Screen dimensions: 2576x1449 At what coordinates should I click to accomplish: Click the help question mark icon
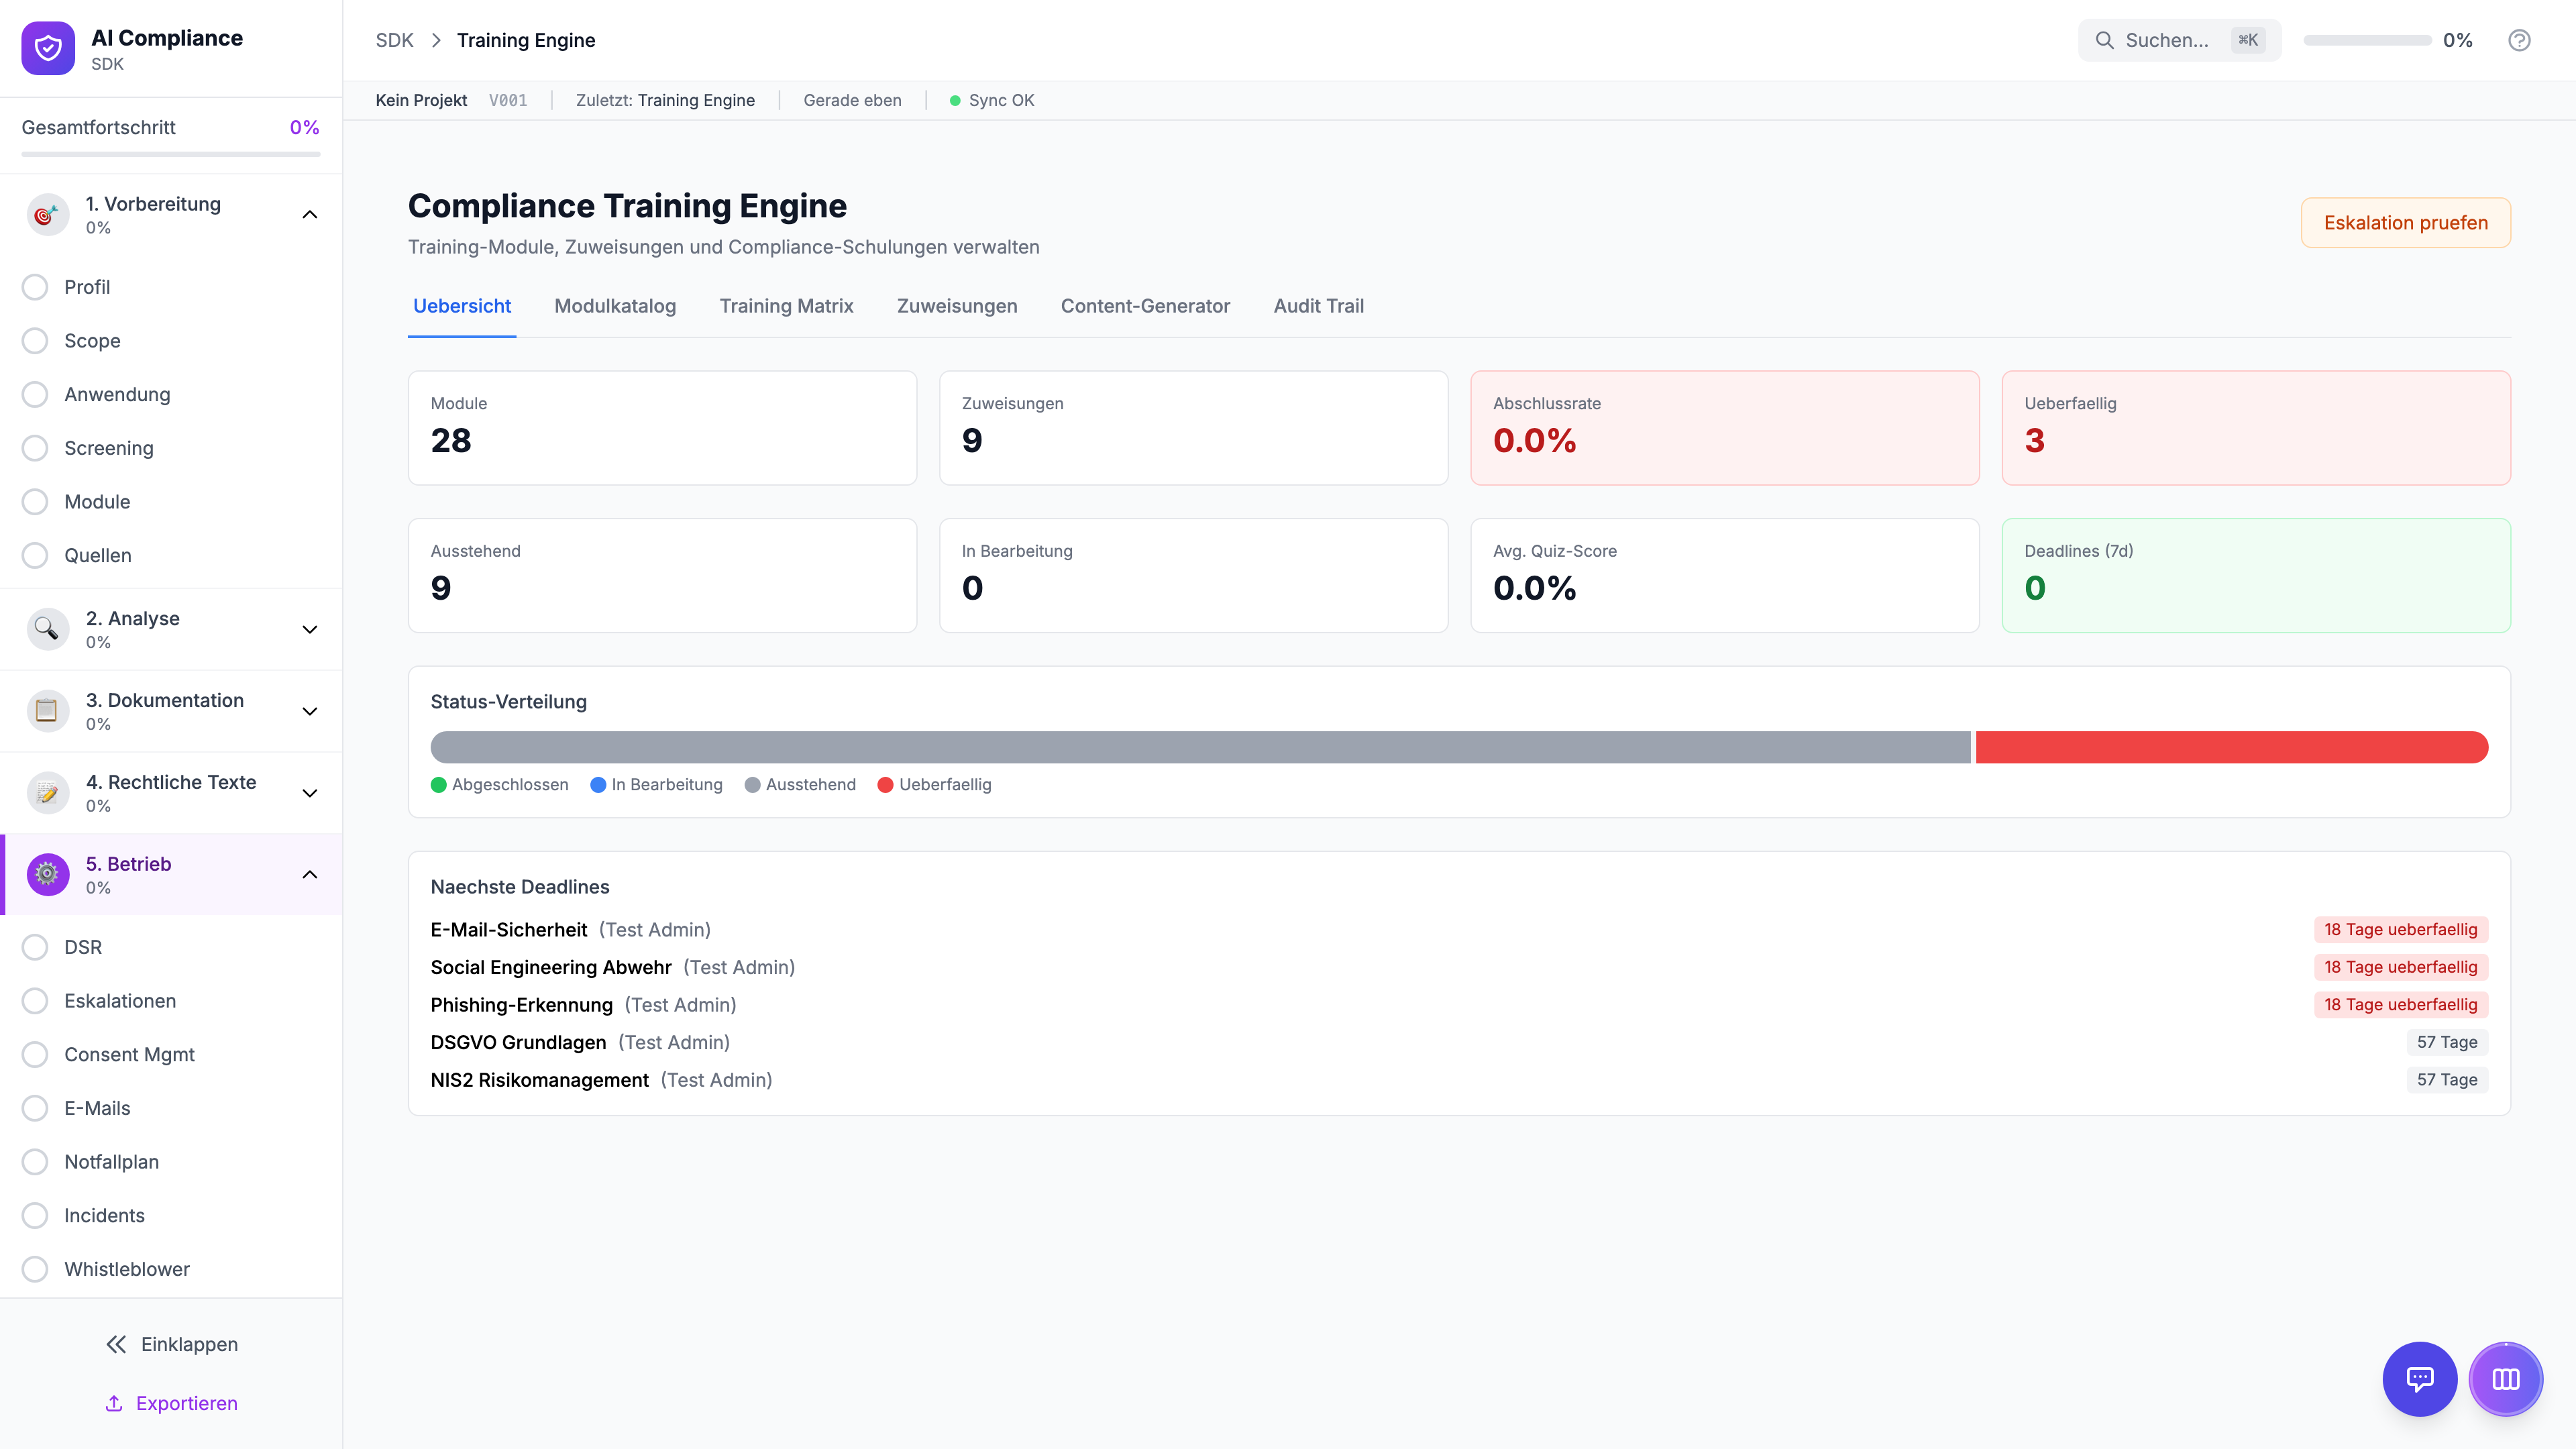click(x=2519, y=40)
